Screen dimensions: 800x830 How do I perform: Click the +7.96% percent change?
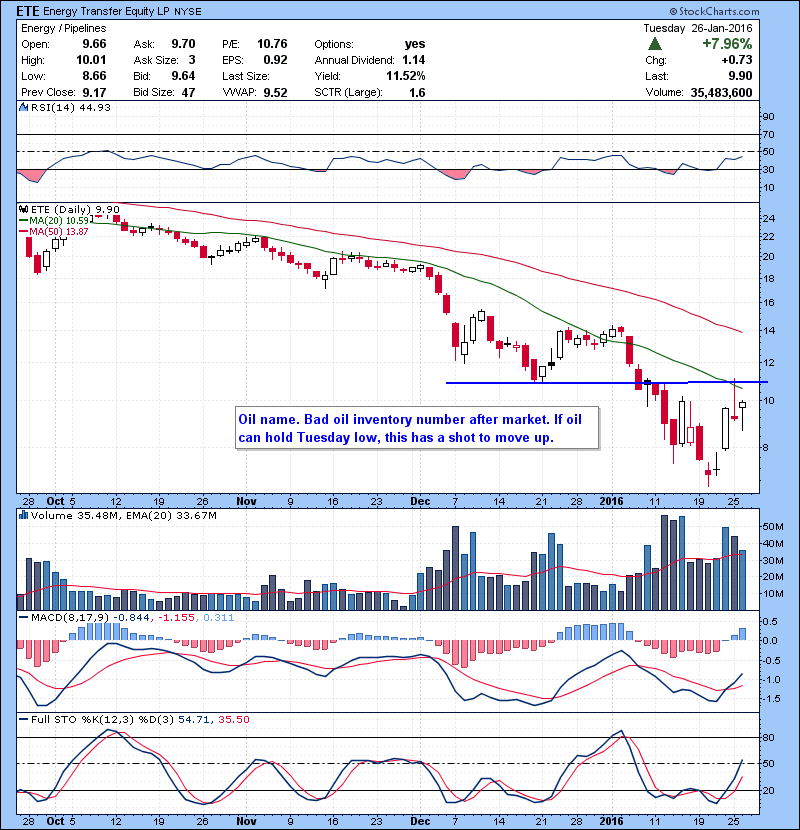tap(727, 43)
